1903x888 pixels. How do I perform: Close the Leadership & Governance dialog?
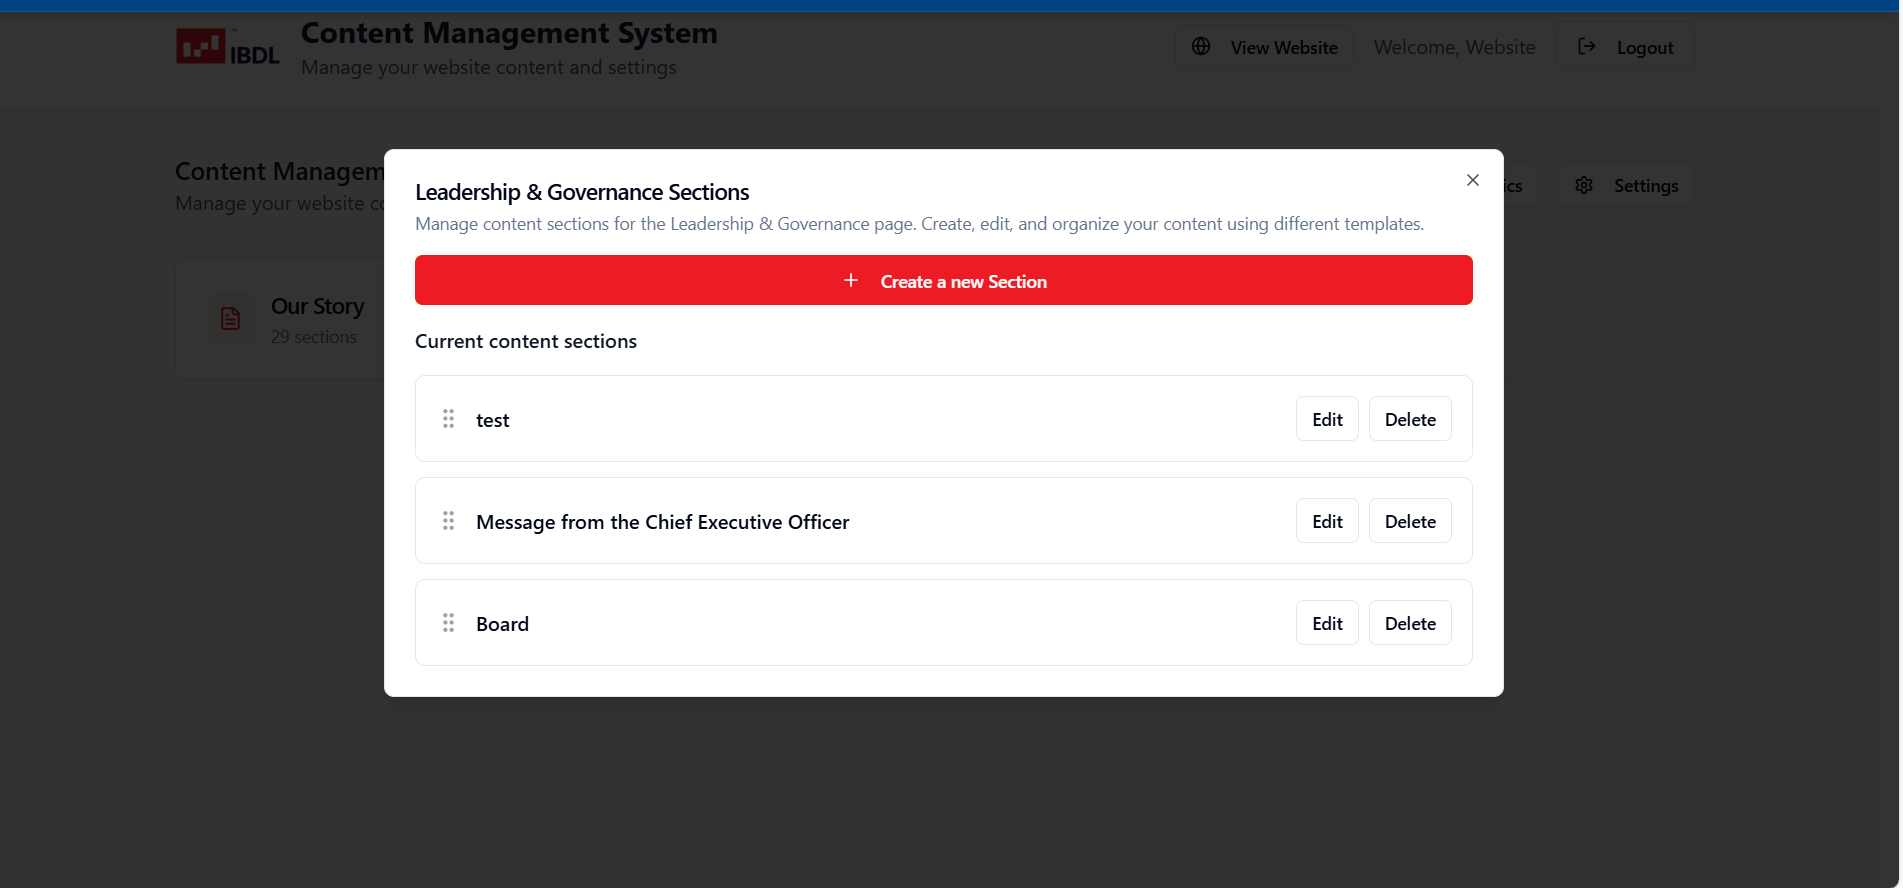(1472, 180)
